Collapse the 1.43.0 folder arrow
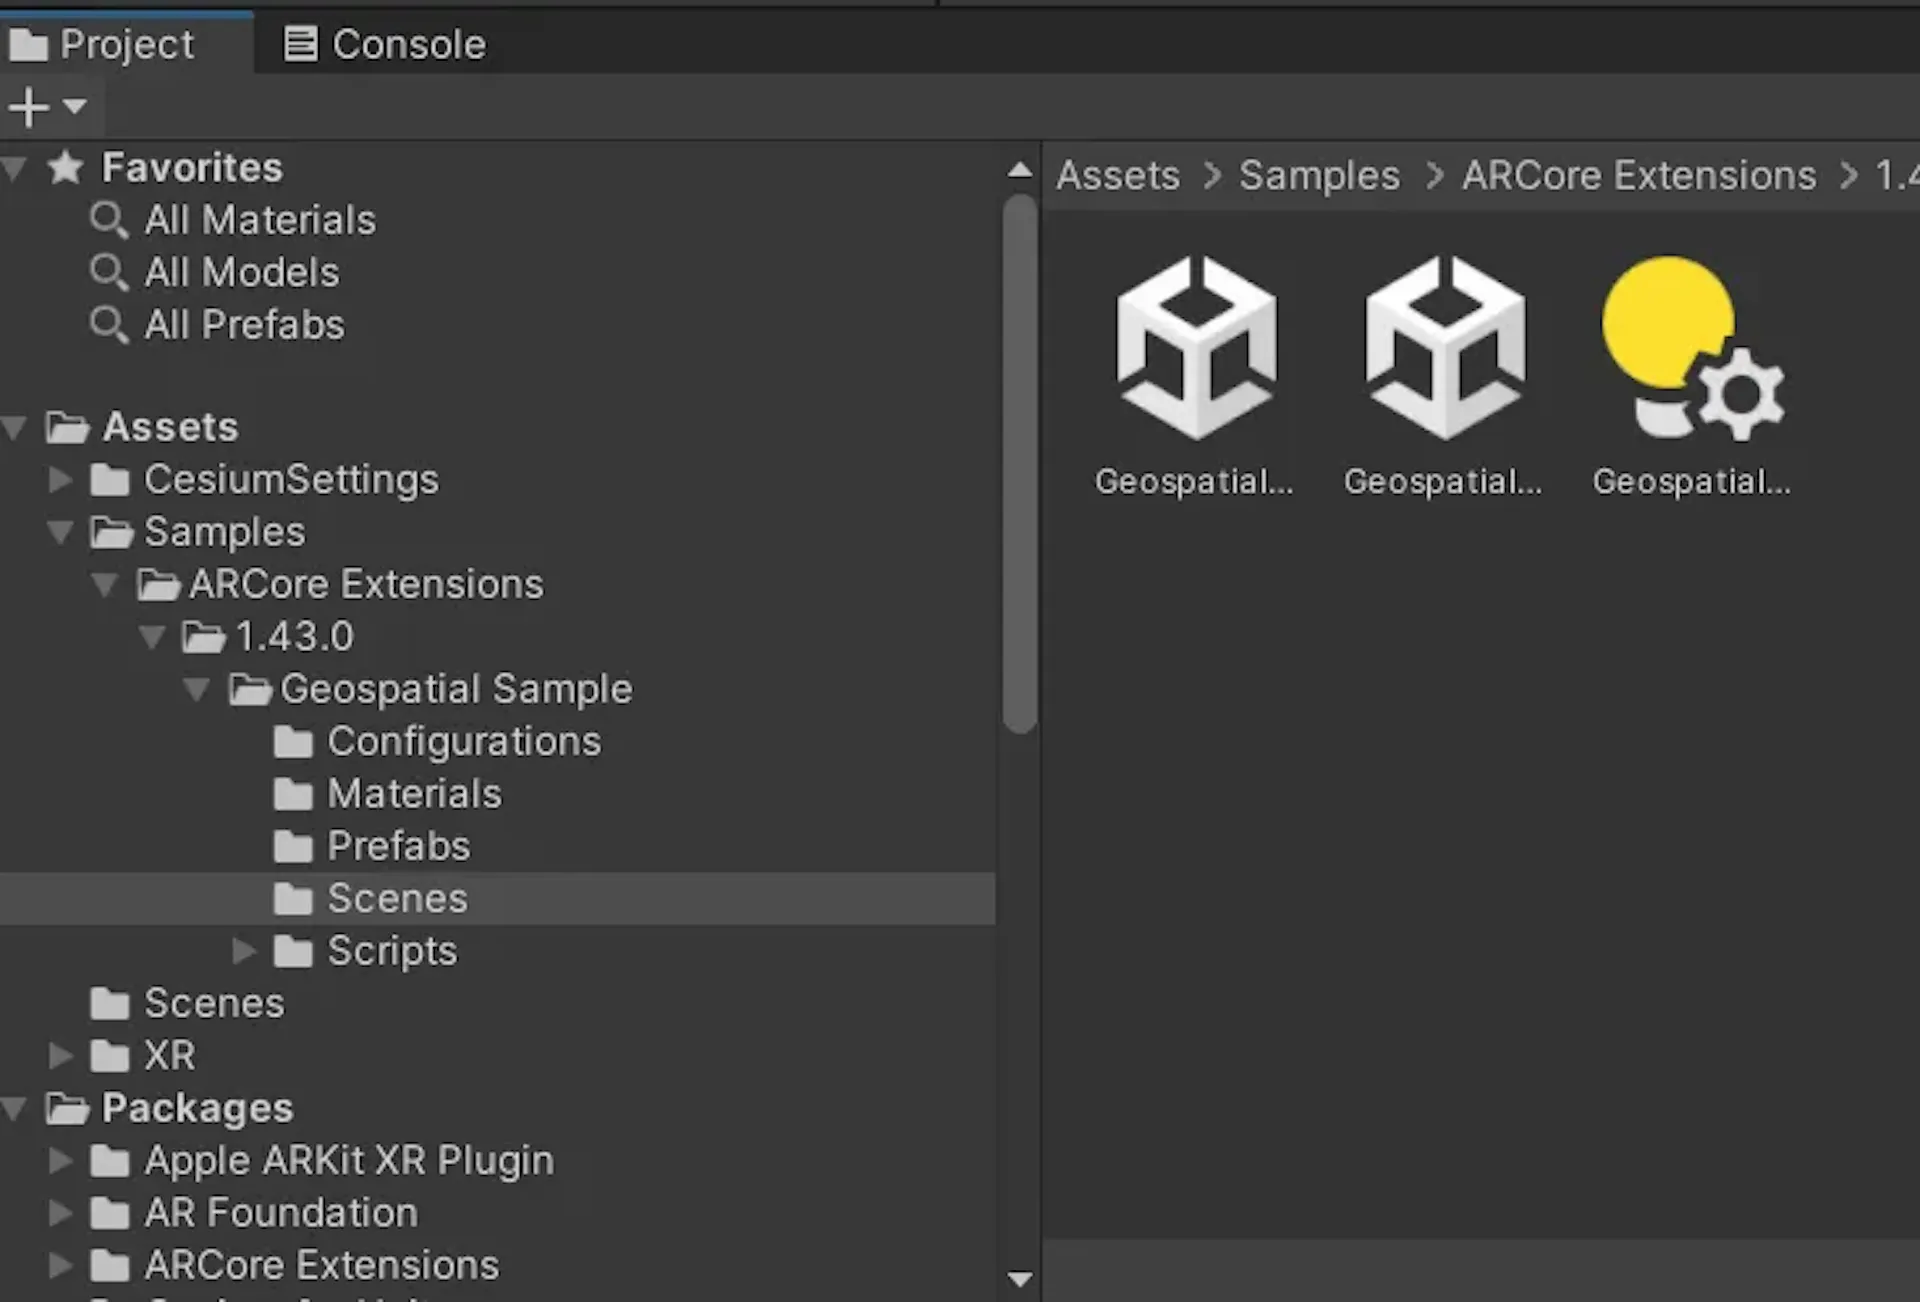 coord(152,636)
